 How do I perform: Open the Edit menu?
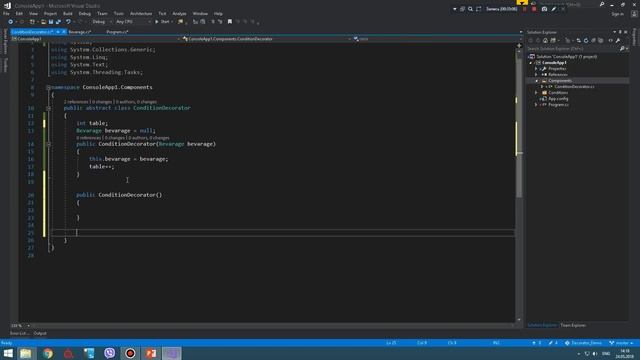pos(19,13)
